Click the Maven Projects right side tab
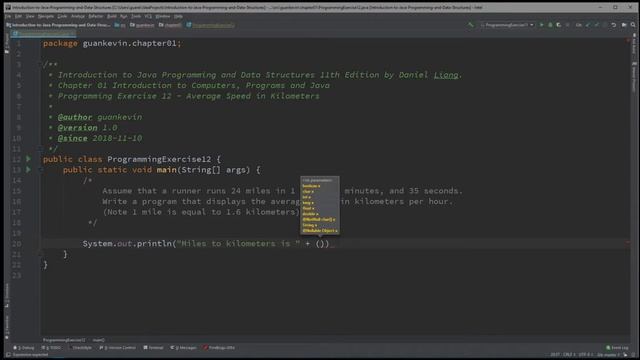This screenshot has height=360, width=640. 634,78
